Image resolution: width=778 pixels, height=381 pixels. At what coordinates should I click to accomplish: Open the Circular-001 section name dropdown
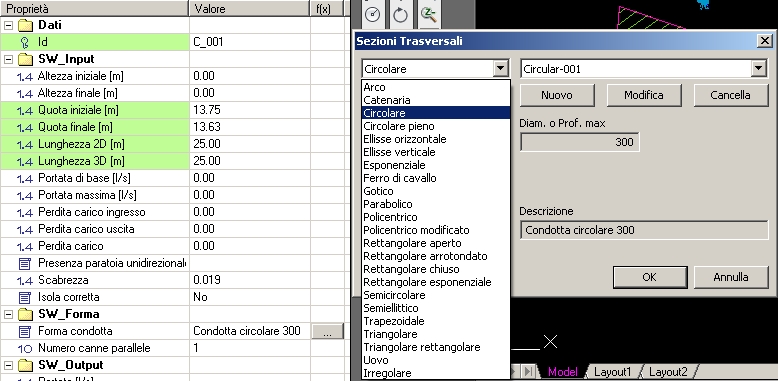(x=759, y=68)
